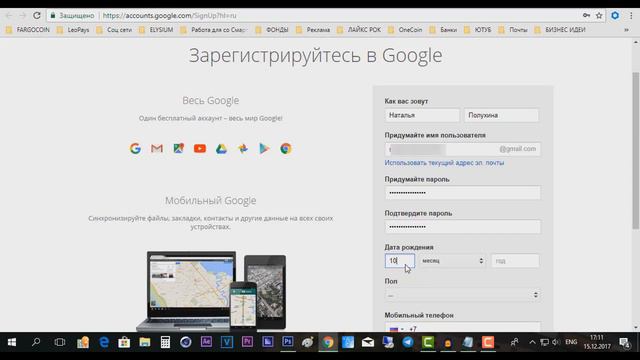This screenshot has height=360, width=640.
Task: Open the 'Реклама' bookmarks folder
Action: pos(313,30)
